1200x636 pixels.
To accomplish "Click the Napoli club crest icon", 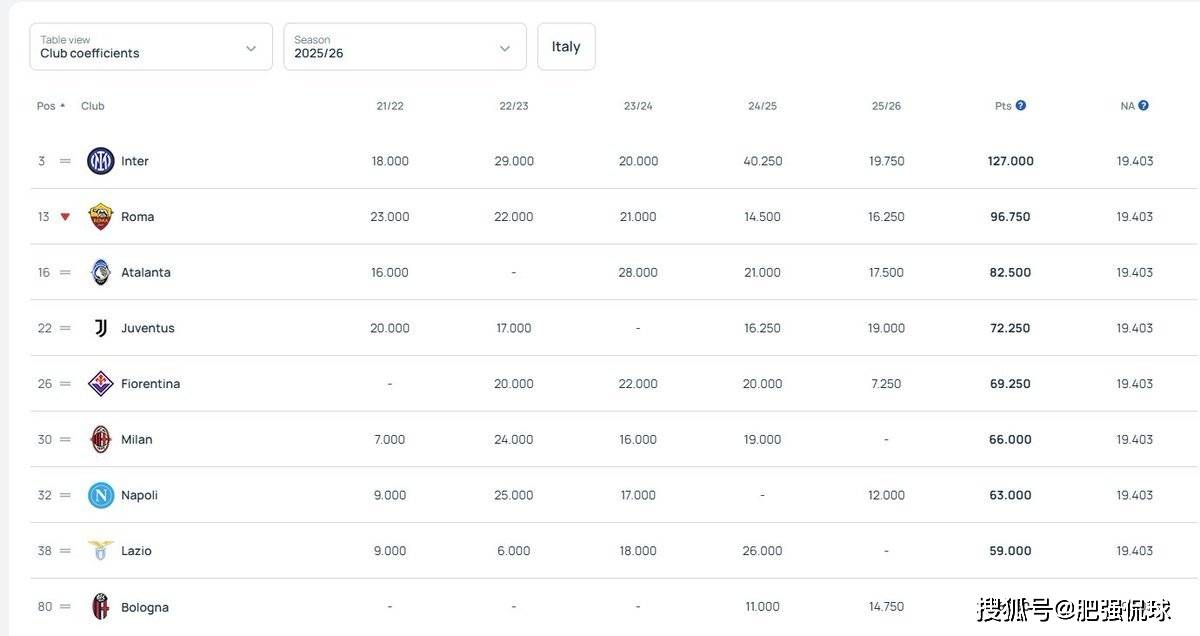I will tap(101, 495).
